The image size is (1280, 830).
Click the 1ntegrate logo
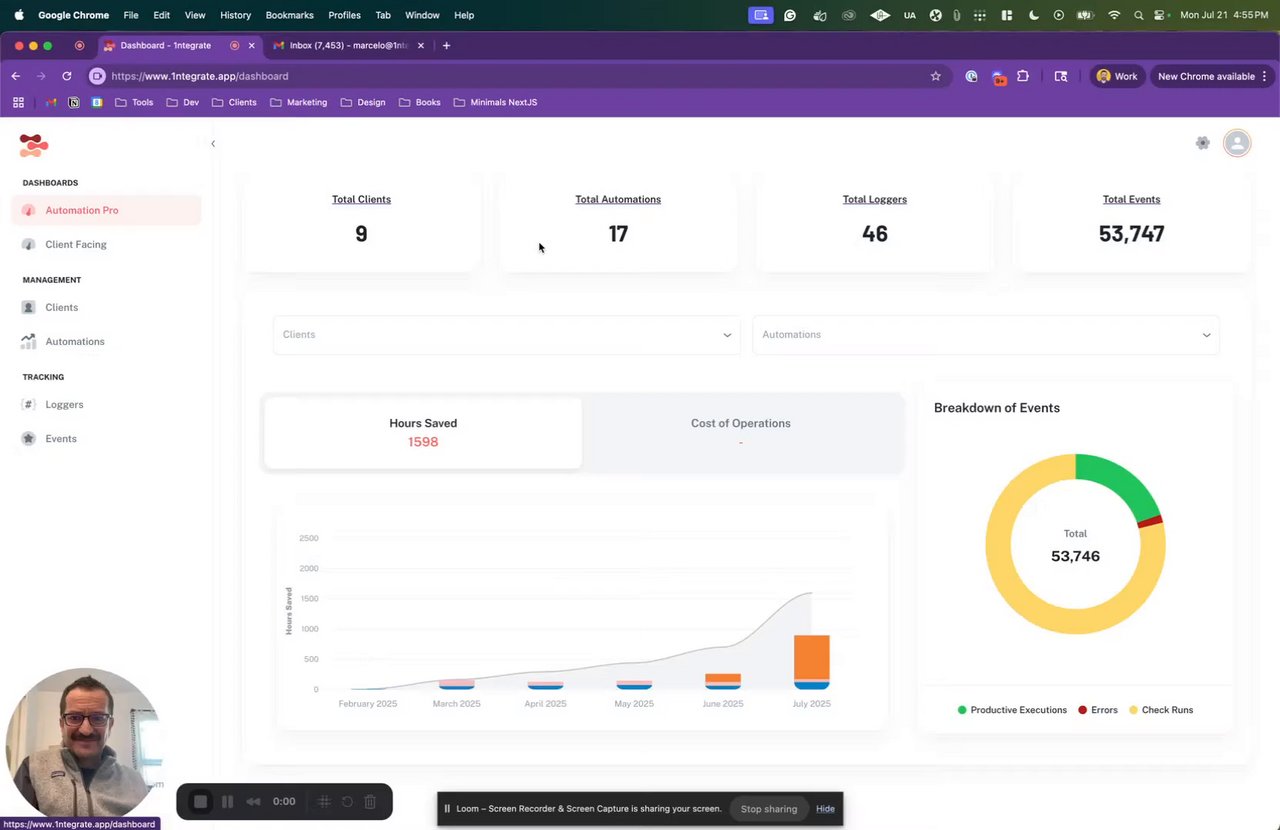click(33, 146)
